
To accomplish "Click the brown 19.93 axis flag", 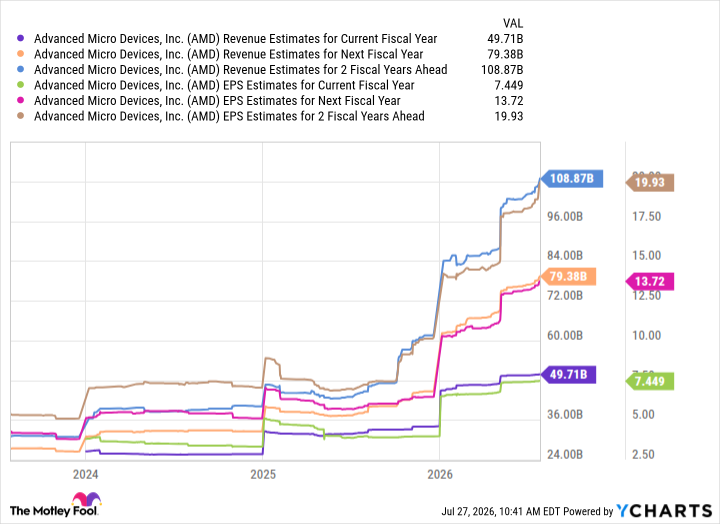I will click(650, 183).
